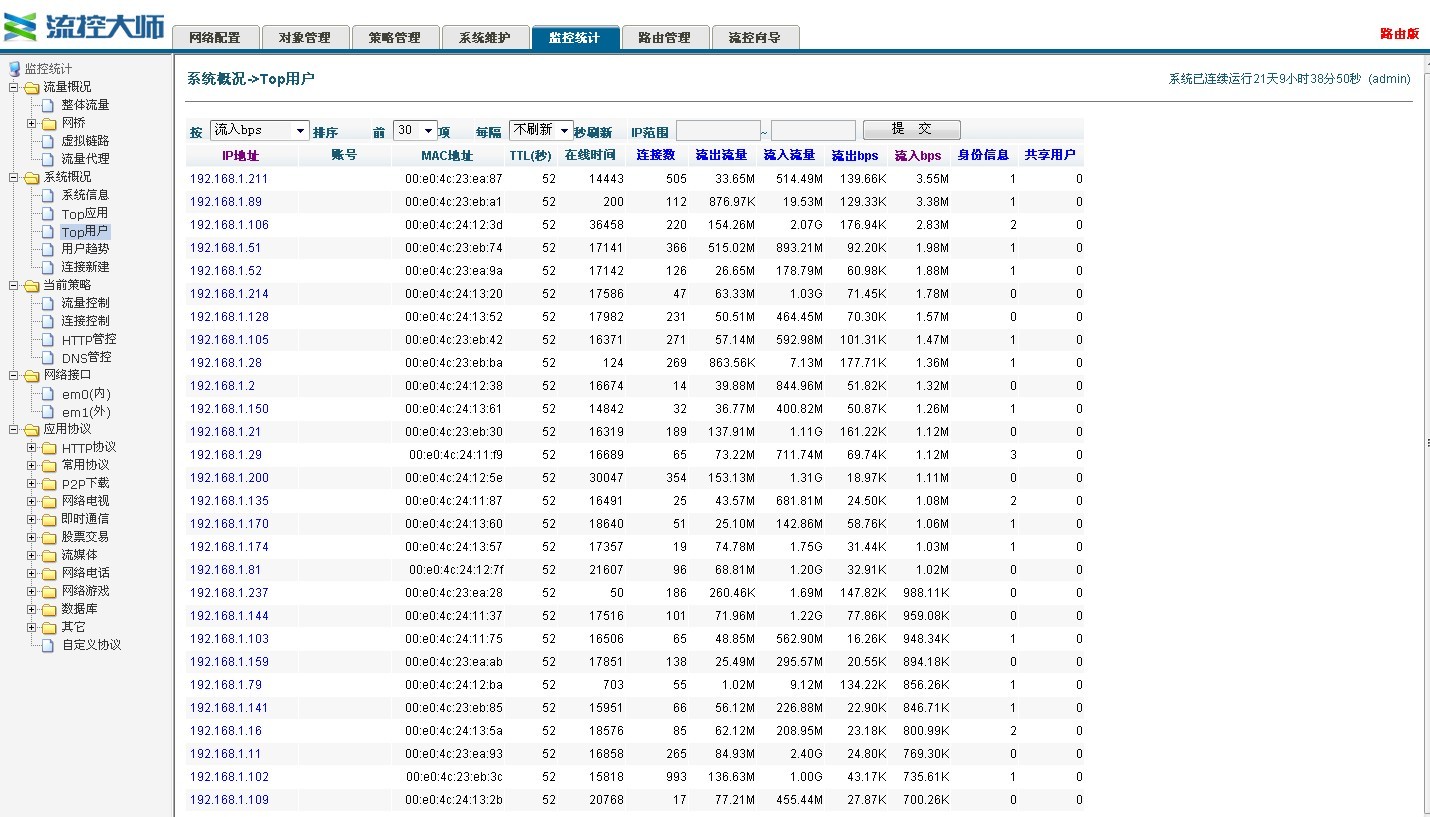
Task: Collapse the 当前策略 tree folder
Action: tap(14, 285)
